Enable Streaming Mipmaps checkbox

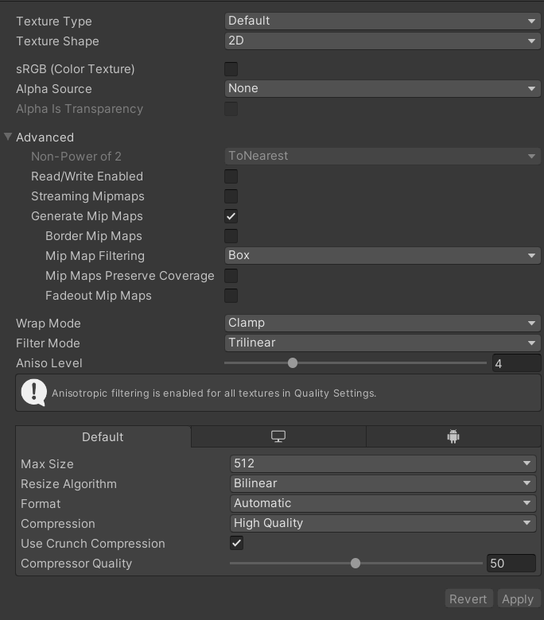pyautogui.click(x=231, y=196)
